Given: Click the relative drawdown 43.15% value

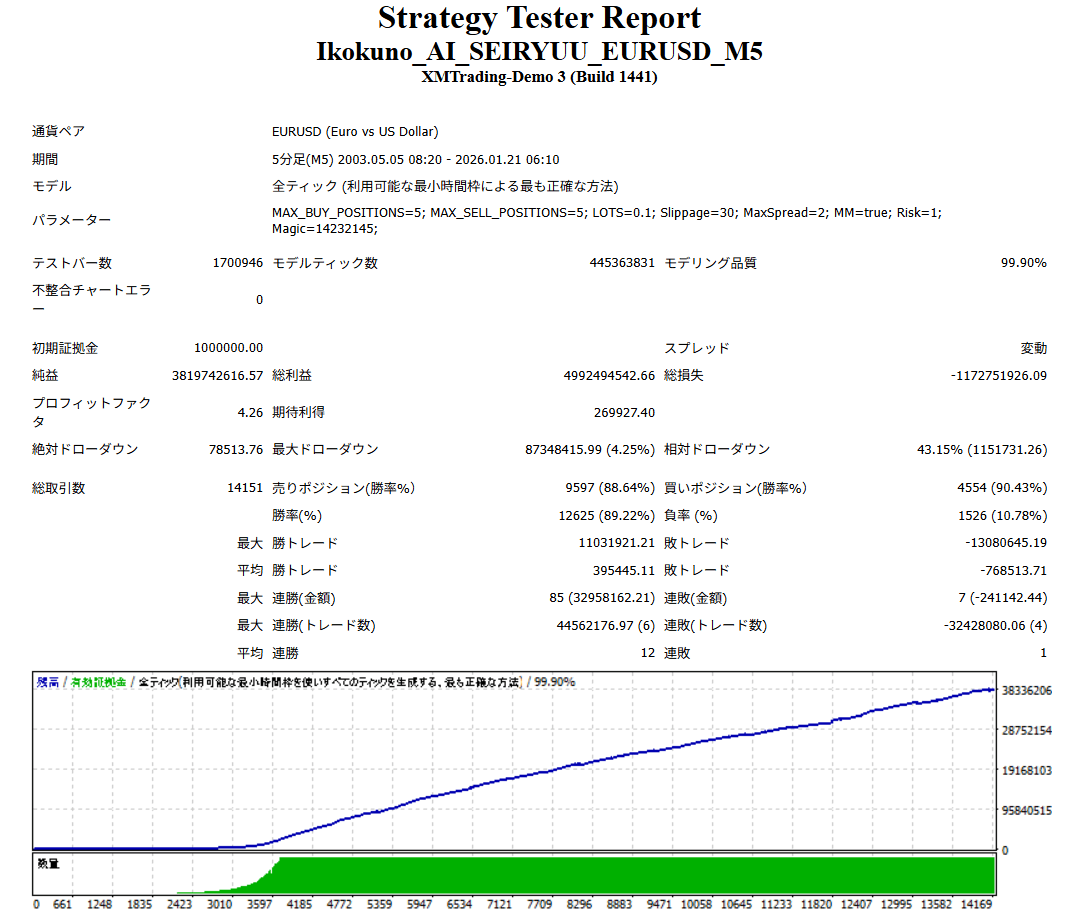Looking at the screenshot, I should coord(981,450).
